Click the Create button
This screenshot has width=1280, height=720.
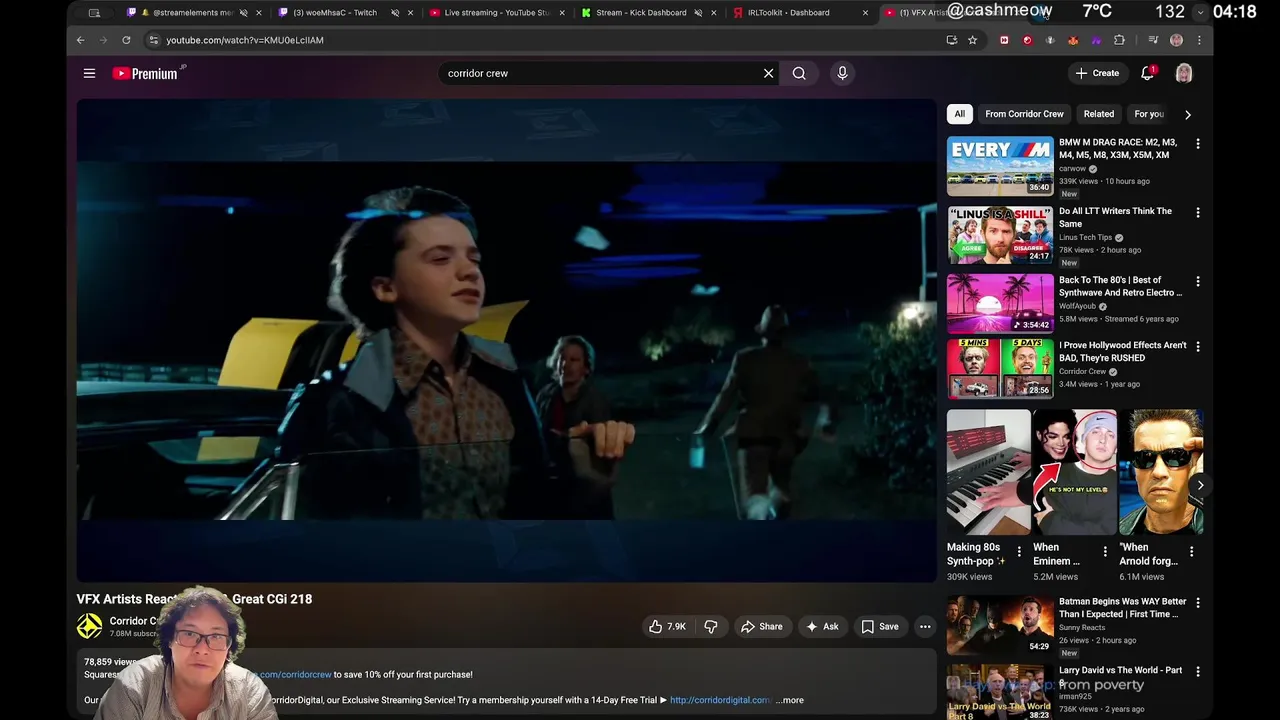point(1097,73)
